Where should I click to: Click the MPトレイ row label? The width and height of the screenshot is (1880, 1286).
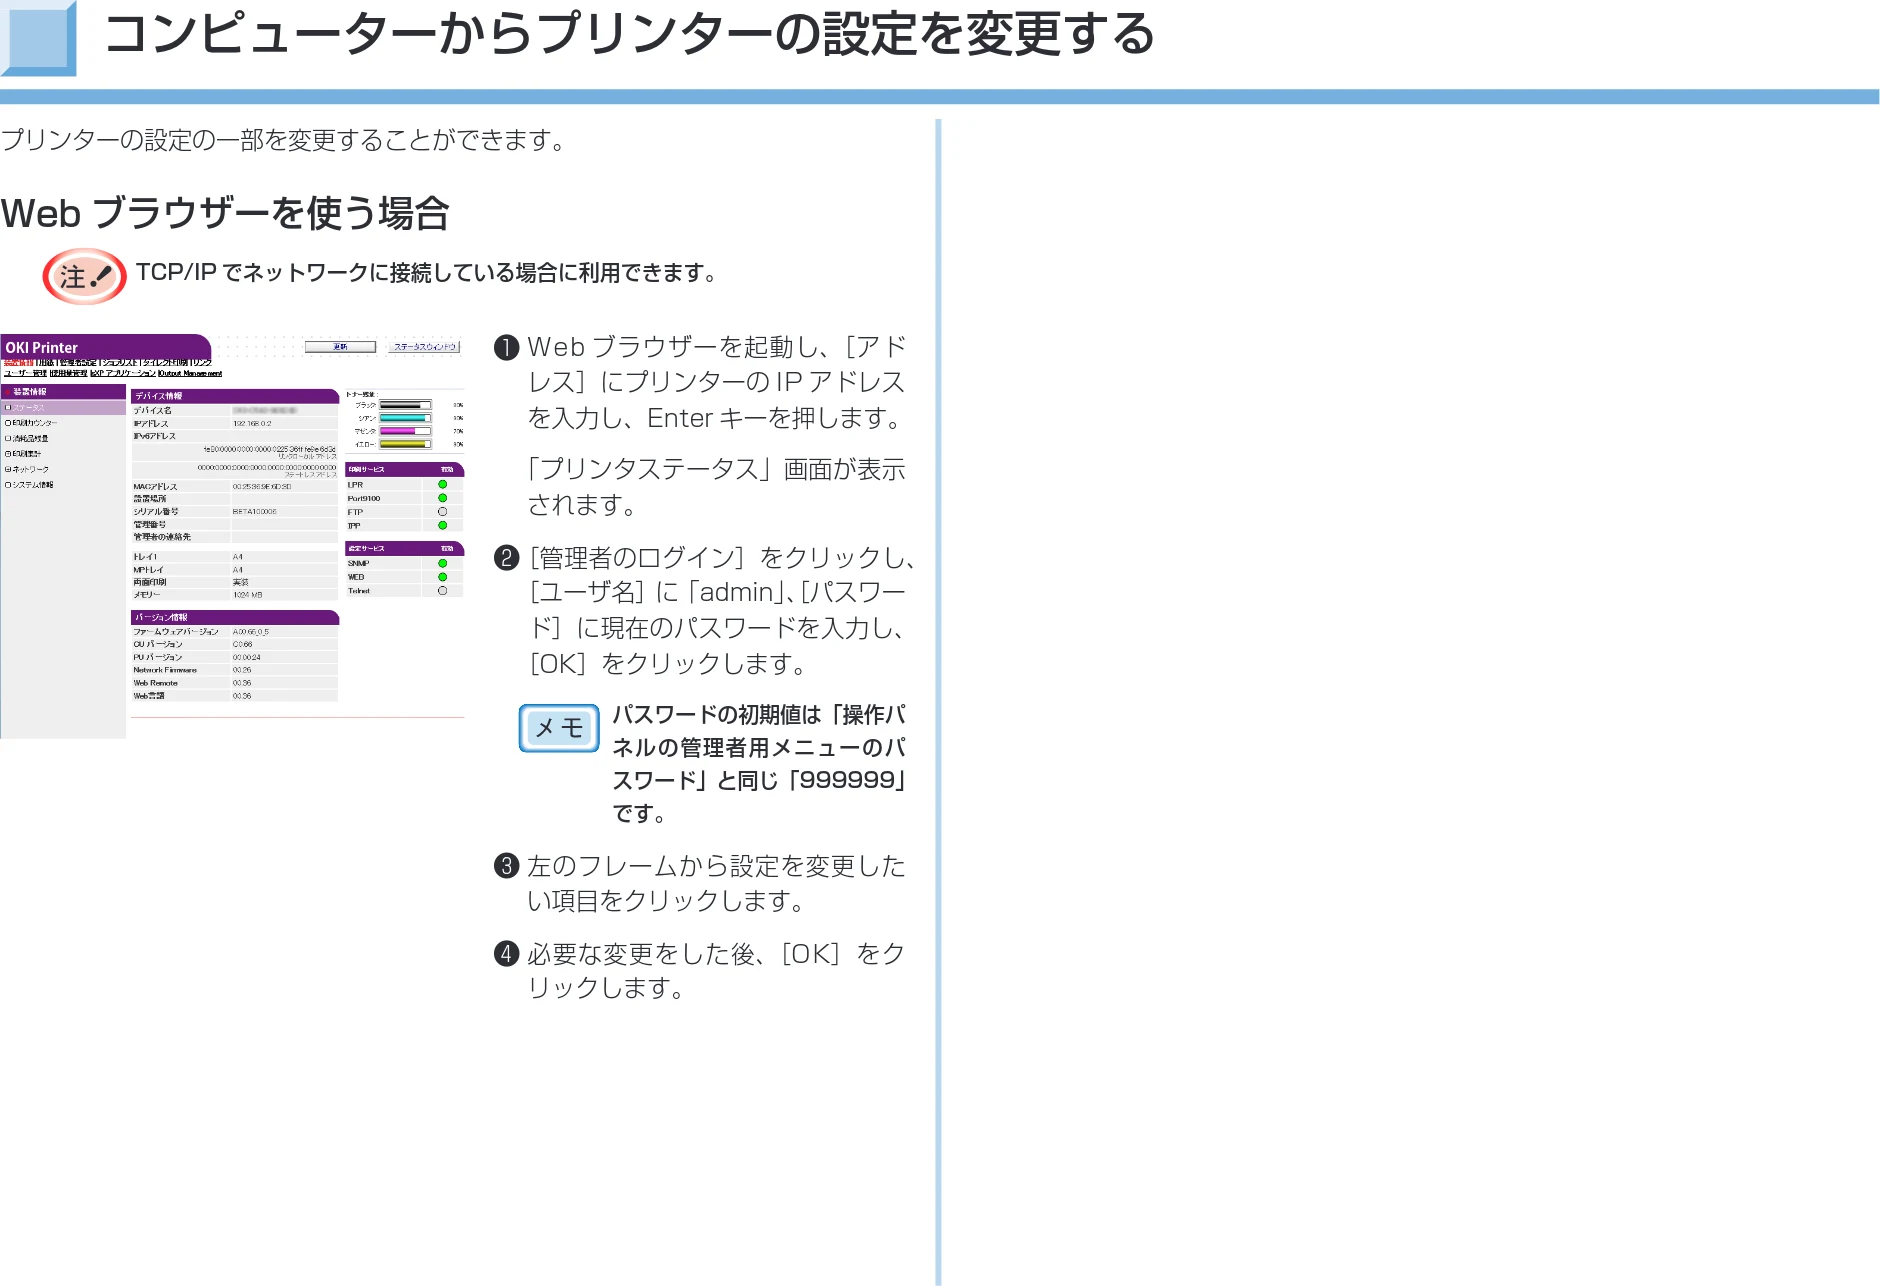[x=148, y=570]
